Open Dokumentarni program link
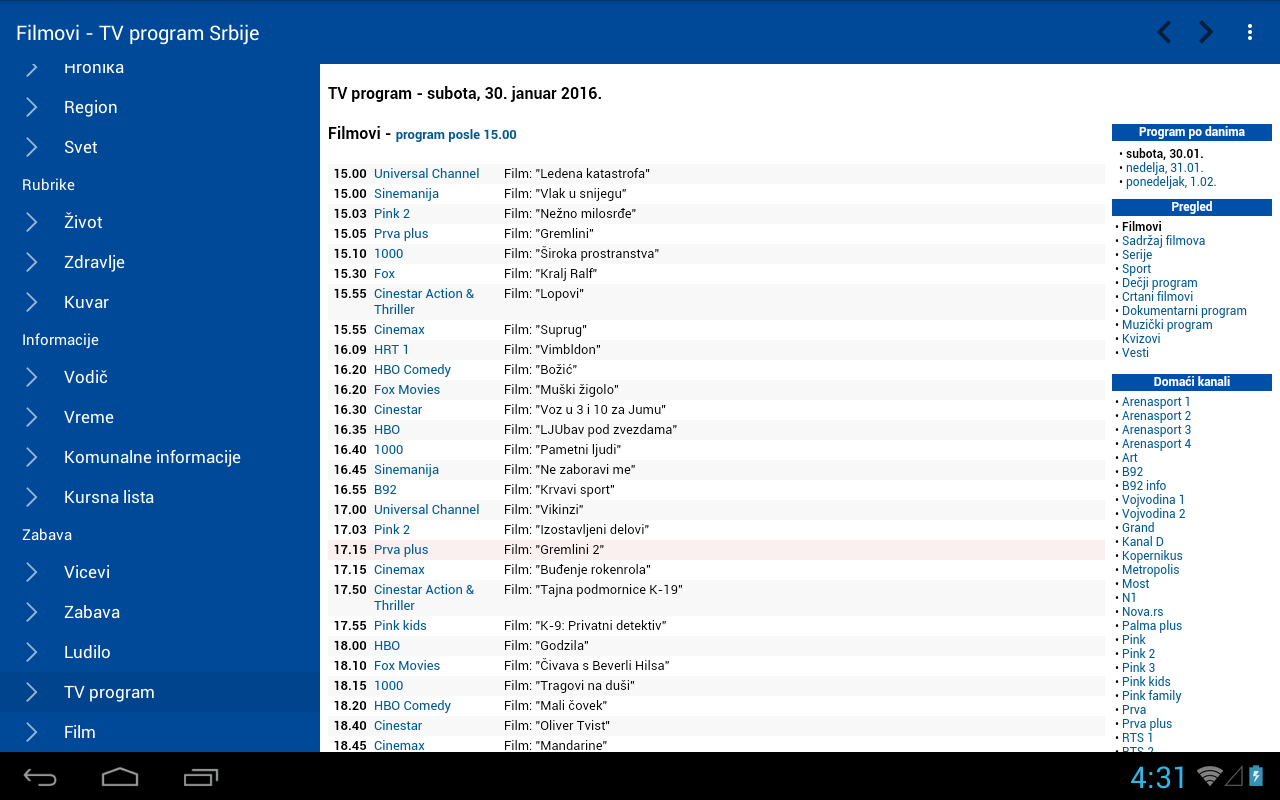Screen dimensions: 1280x800 click(x=1184, y=311)
